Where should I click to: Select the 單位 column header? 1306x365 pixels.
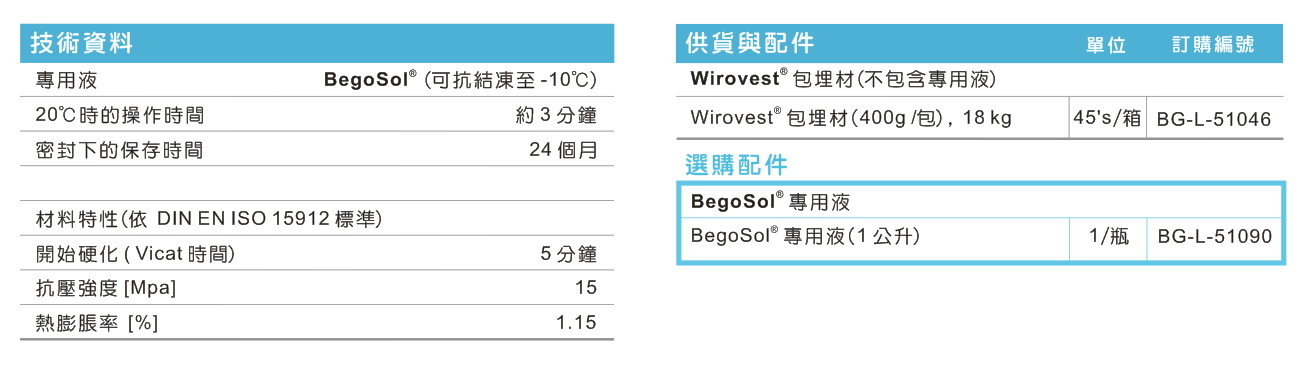[x=1106, y=45]
